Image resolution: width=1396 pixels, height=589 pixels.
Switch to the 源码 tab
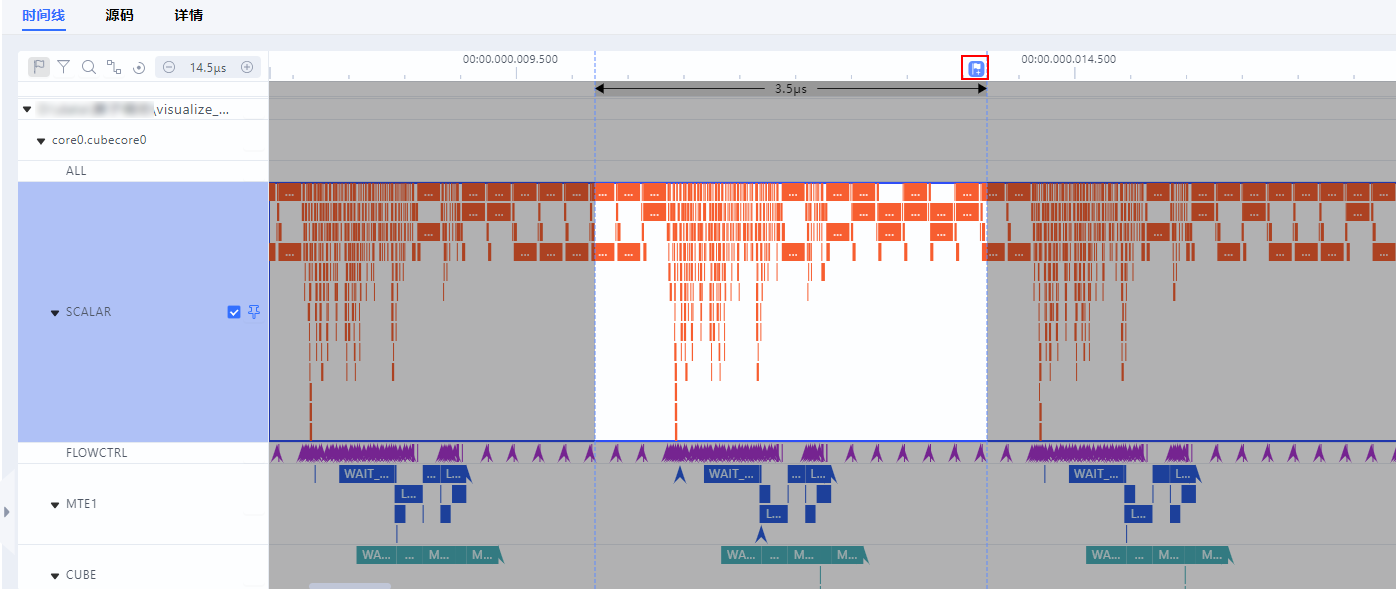click(119, 15)
